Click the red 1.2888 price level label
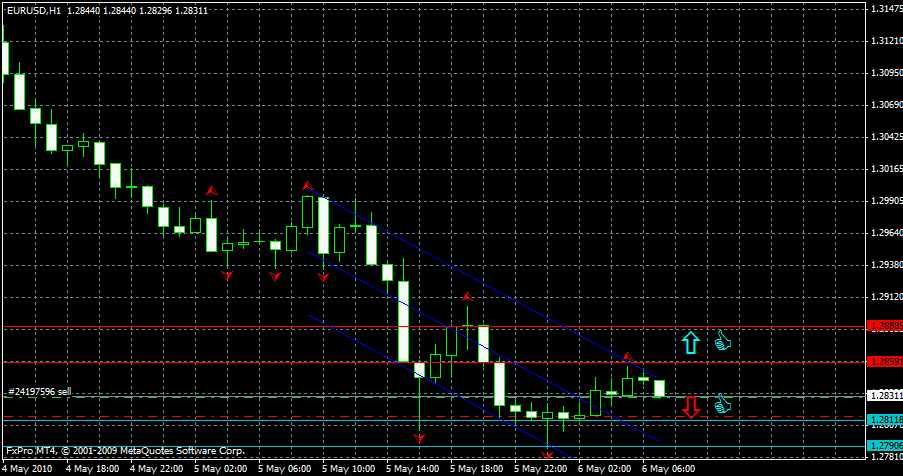This screenshot has height=476, width=903. [x=885, y=326]
